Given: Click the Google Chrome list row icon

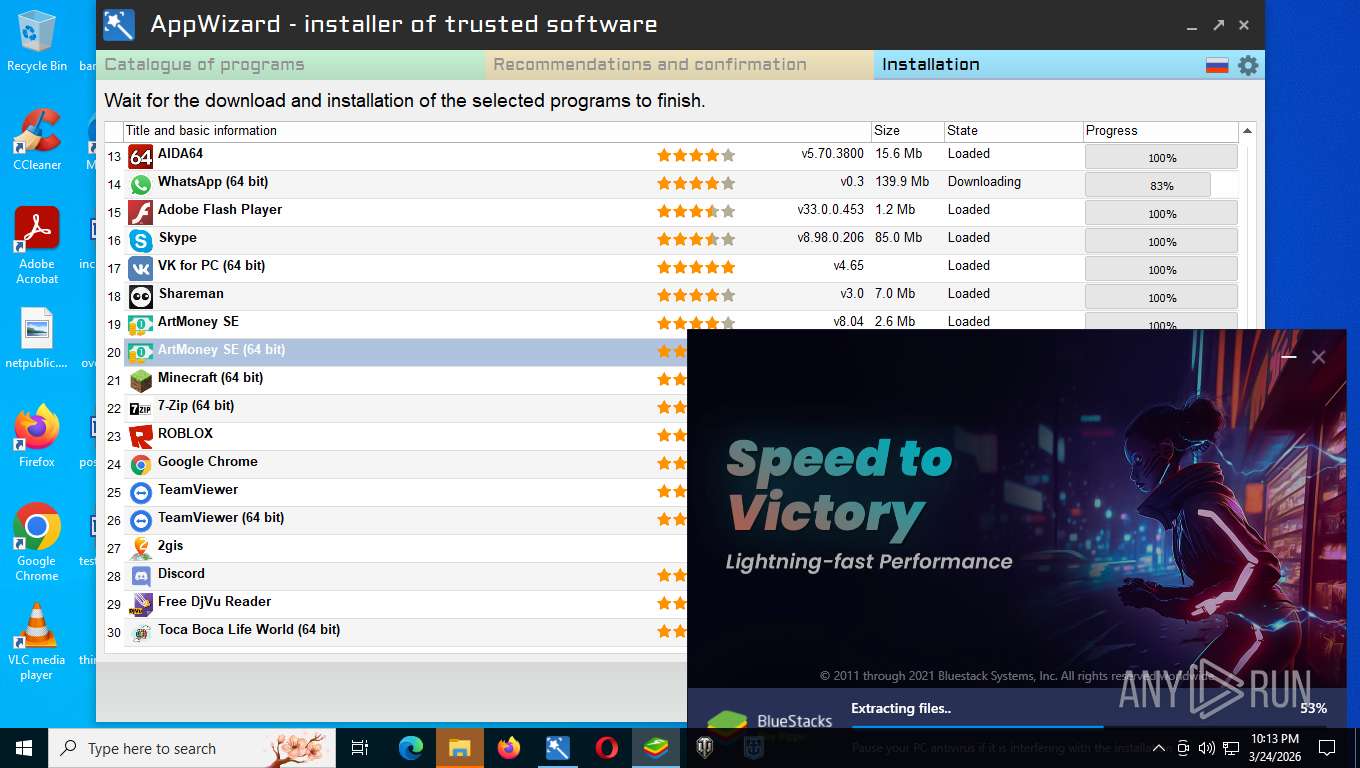Looking at the screenshot, I should click(141, 464).
